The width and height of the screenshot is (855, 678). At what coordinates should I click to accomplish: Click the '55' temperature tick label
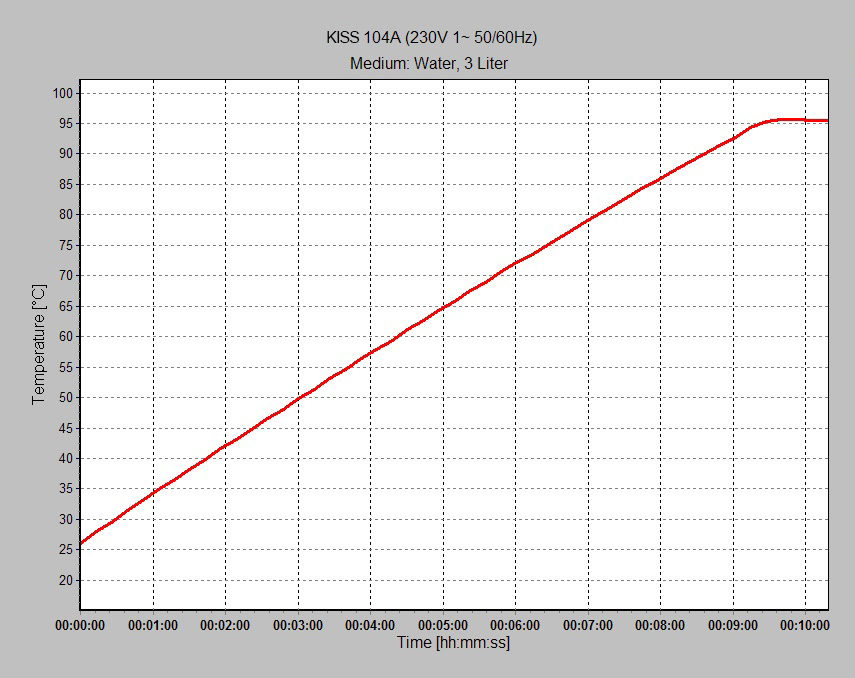click(65, 367)
